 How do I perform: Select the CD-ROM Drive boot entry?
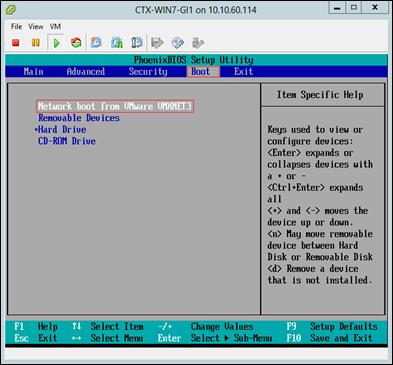[67, 141]
